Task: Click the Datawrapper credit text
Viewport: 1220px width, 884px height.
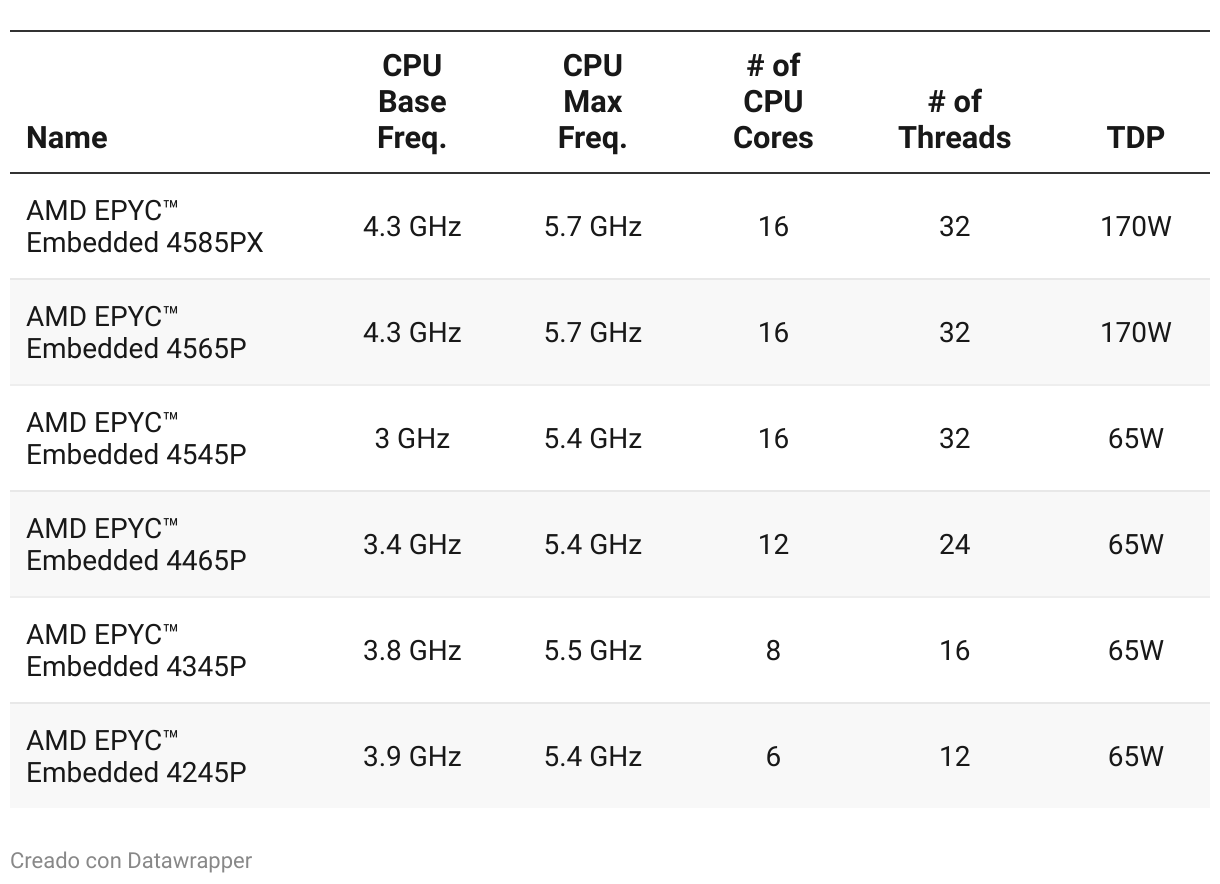Action: 131,860
